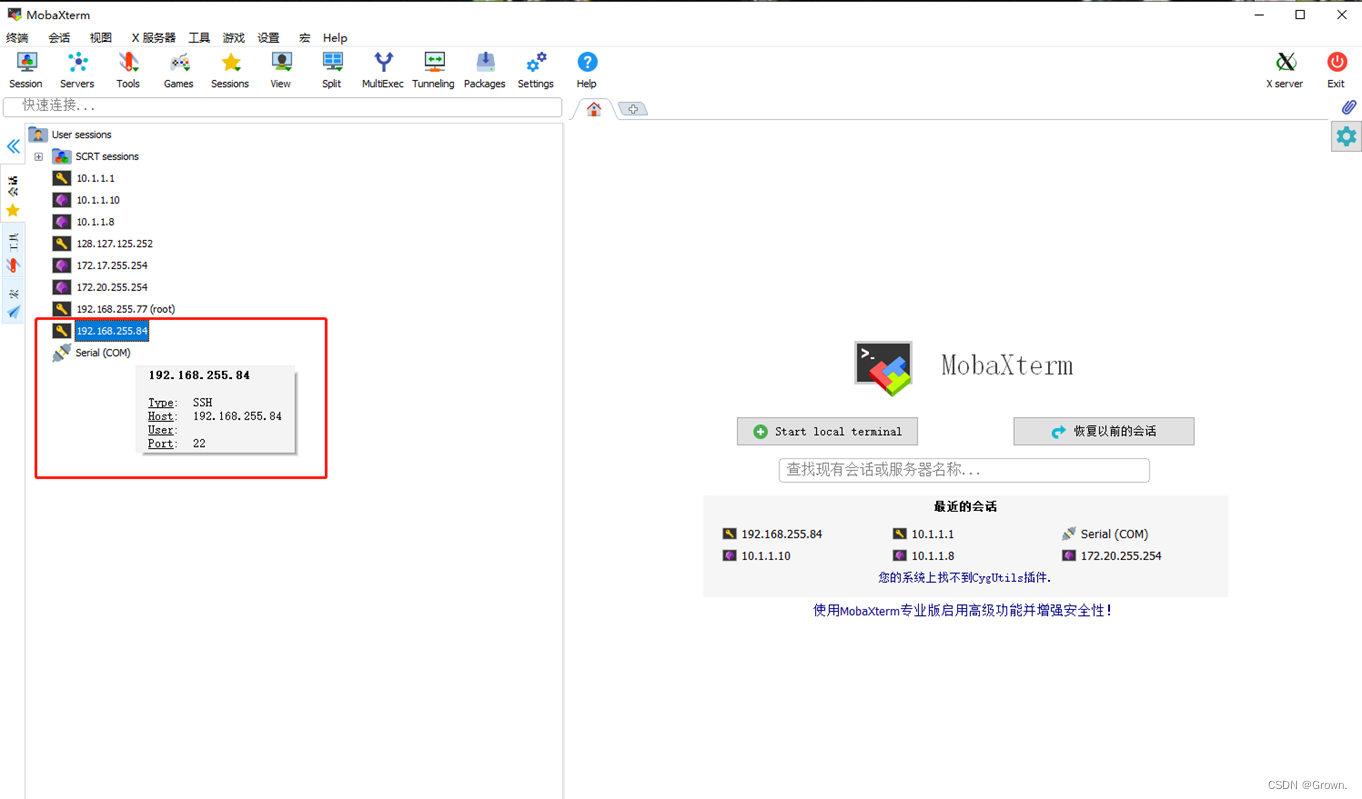
Task: Open the Tunneling toolbar icon
Action: coord(433,70)
